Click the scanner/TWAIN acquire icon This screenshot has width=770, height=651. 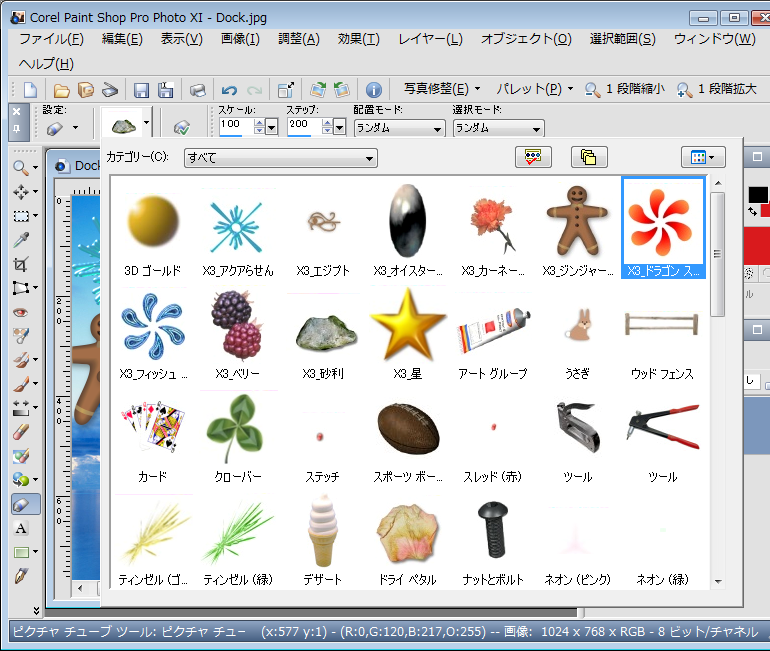tap(110, 90)
